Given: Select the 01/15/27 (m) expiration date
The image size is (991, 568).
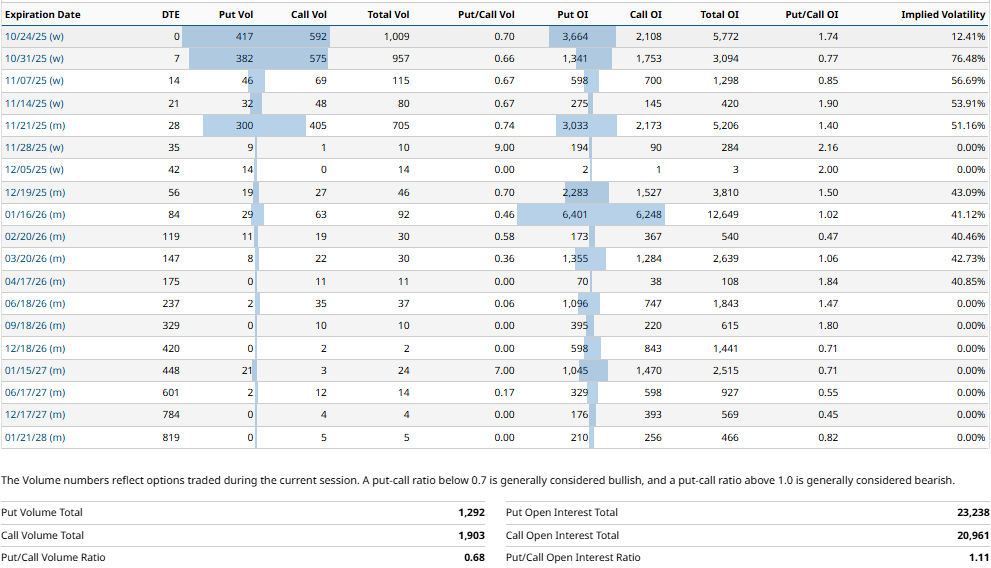Looking at the screenshot, I should pyautogui.click(x=35, y=371).
